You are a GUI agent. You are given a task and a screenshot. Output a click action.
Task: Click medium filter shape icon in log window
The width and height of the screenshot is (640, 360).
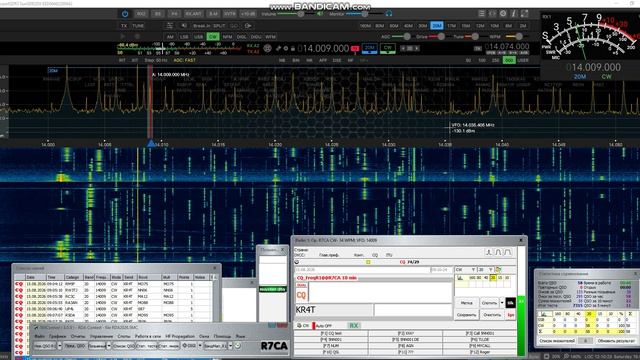point(498,252)
